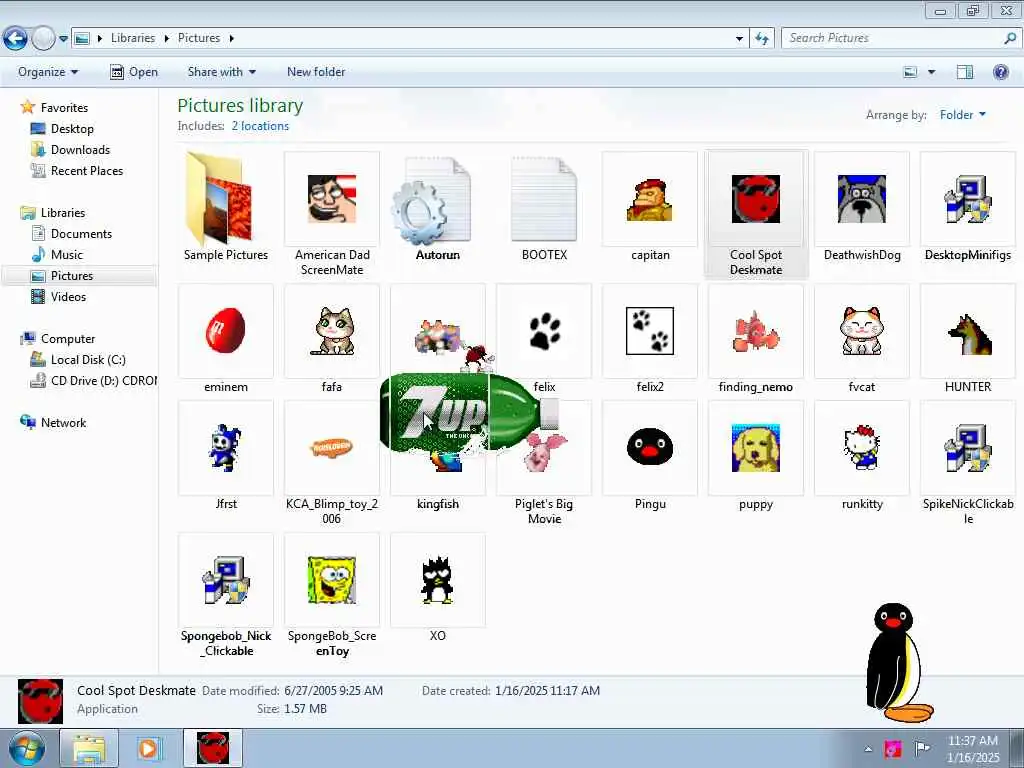The width and height of the screenshot is (1024, 768).
Task: Select the KCA_Blimp_toy_2006 icon
Action: click(x=332, y=448)
